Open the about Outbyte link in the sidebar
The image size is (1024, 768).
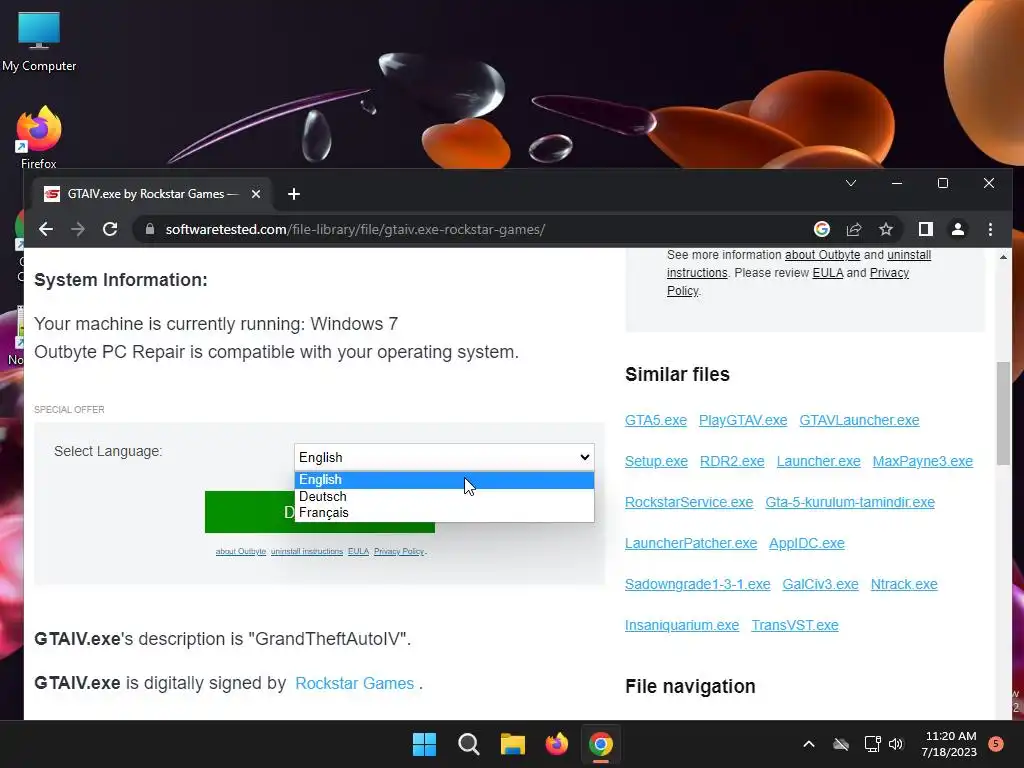[x=822, y=255]
